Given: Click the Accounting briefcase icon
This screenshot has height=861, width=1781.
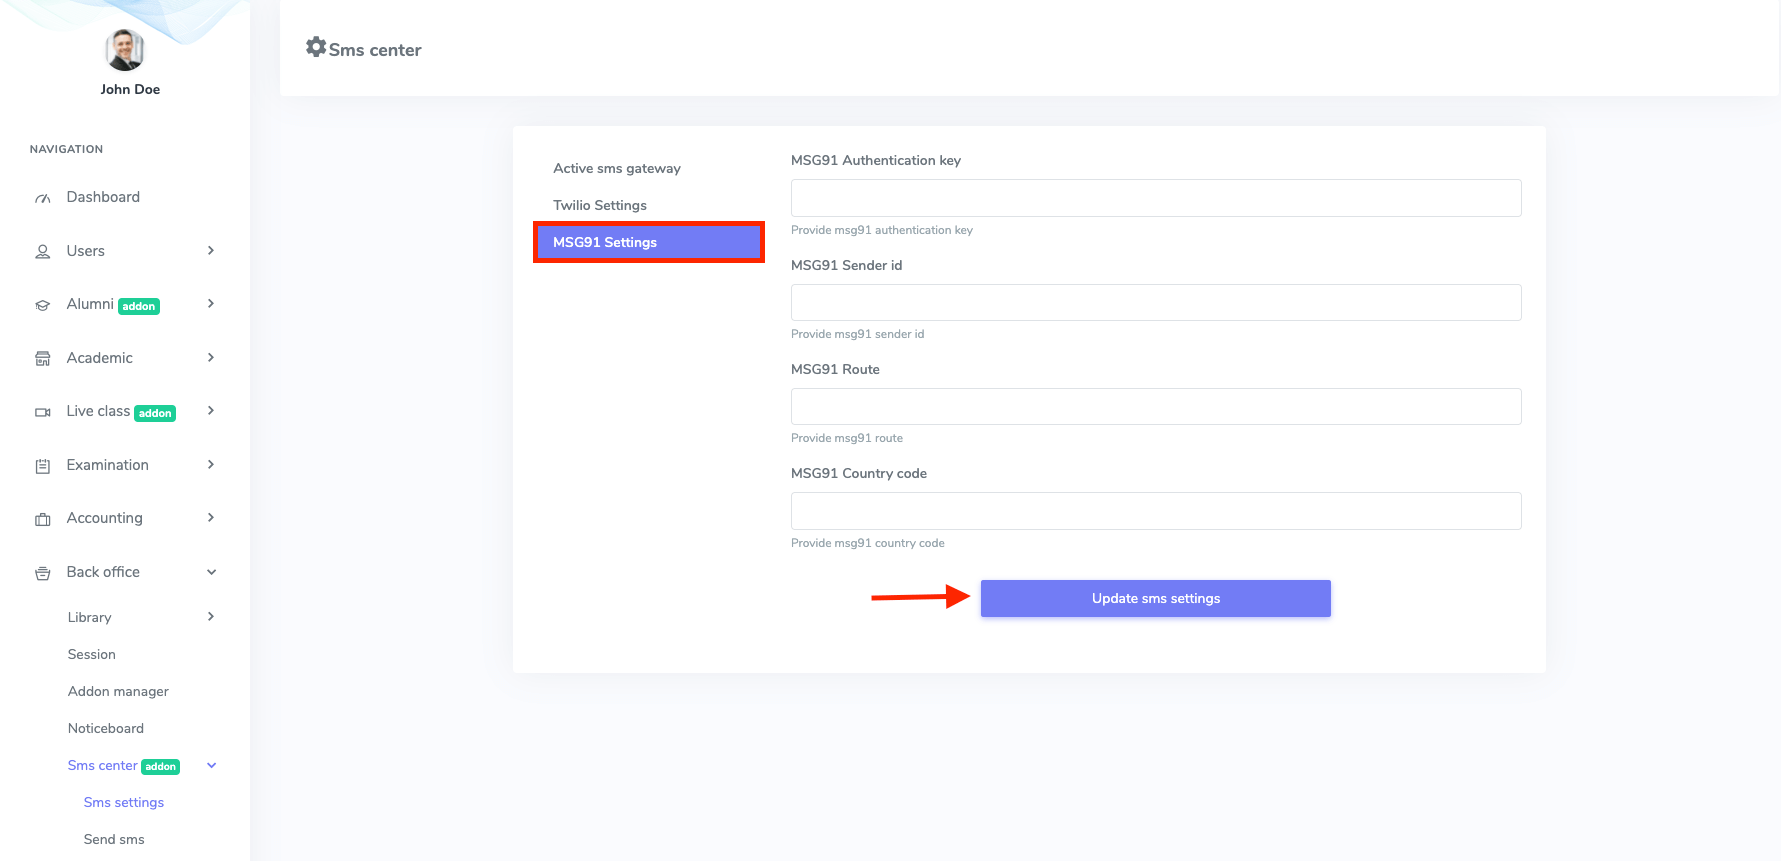Looking at the screenshot, I should [42, 519].
